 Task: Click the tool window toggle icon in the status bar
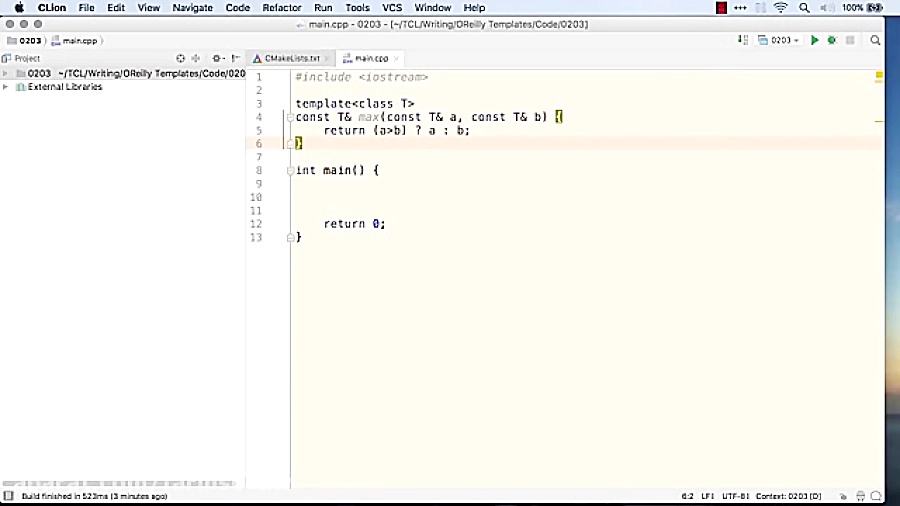(x=8, y=496)
